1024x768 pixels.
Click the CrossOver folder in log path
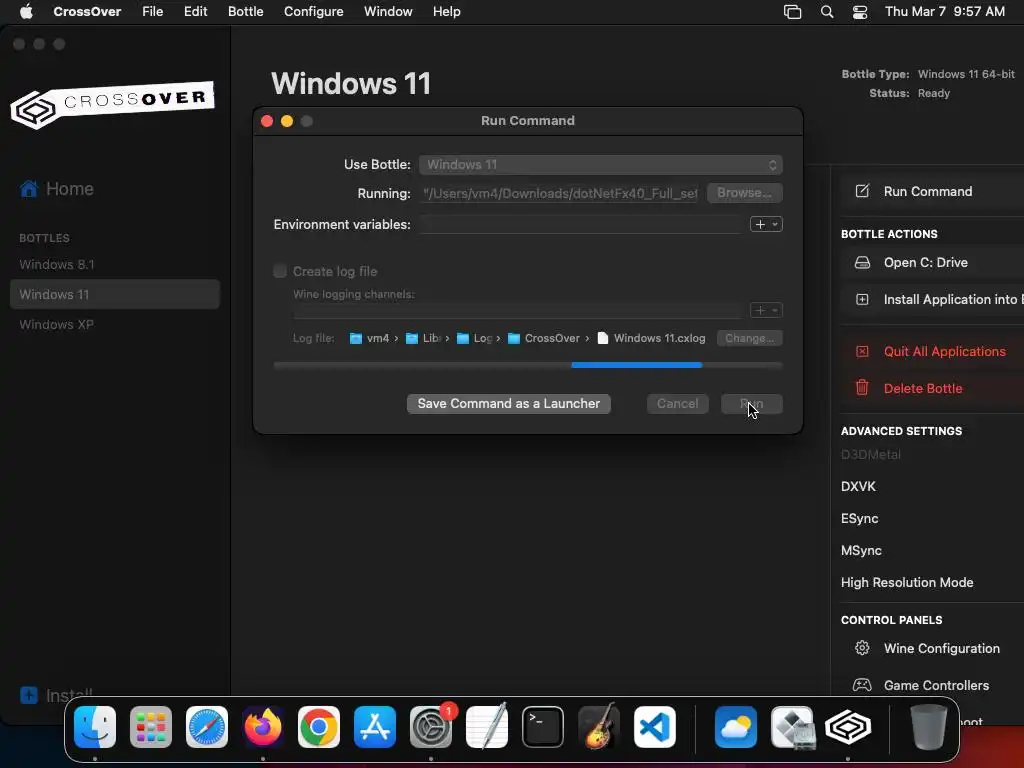click(x=544, y=338)
